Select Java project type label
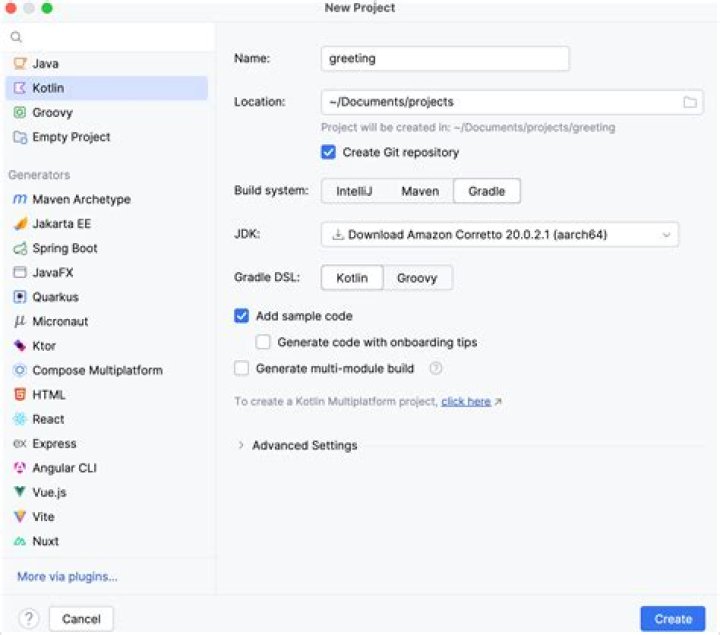The image size is (720, 635). tap(45, 63)
